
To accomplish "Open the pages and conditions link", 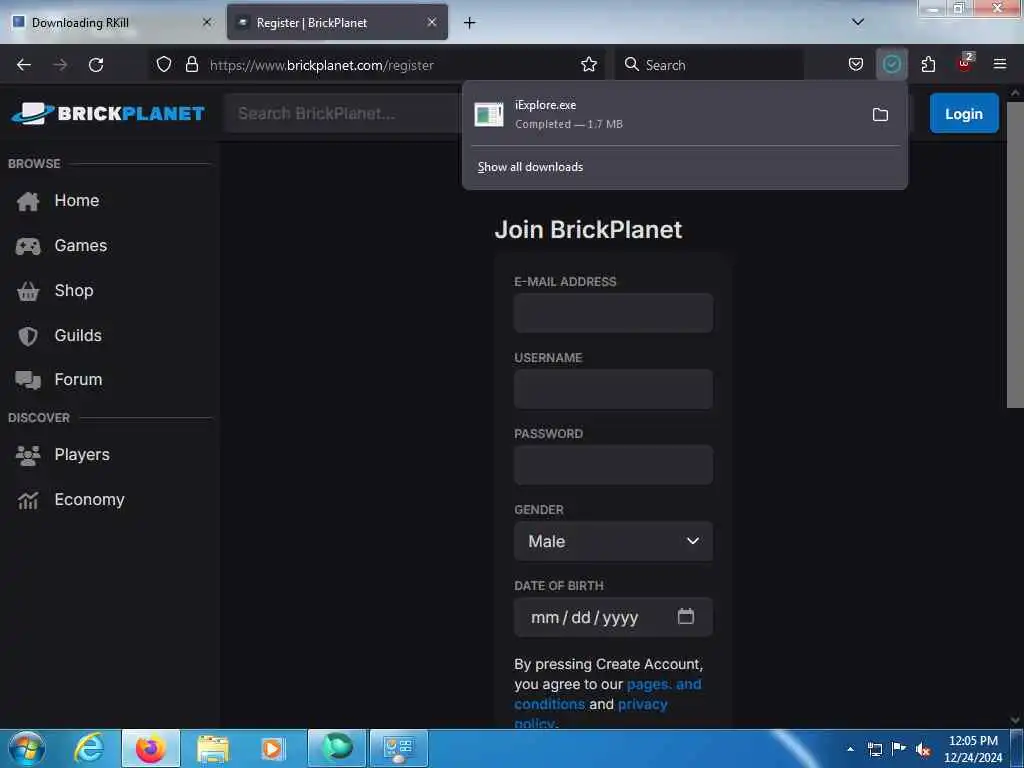I will (607, 694).
